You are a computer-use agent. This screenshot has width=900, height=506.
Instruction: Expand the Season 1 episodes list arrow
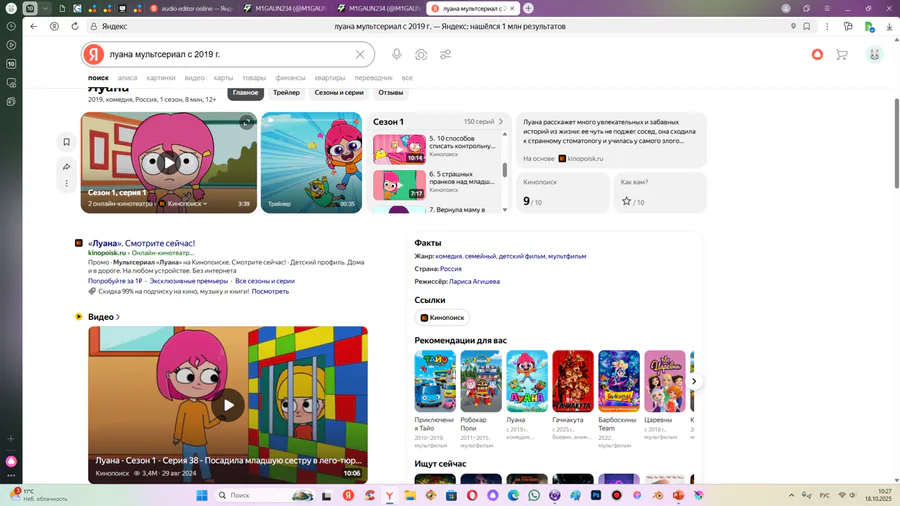(501, 122)
